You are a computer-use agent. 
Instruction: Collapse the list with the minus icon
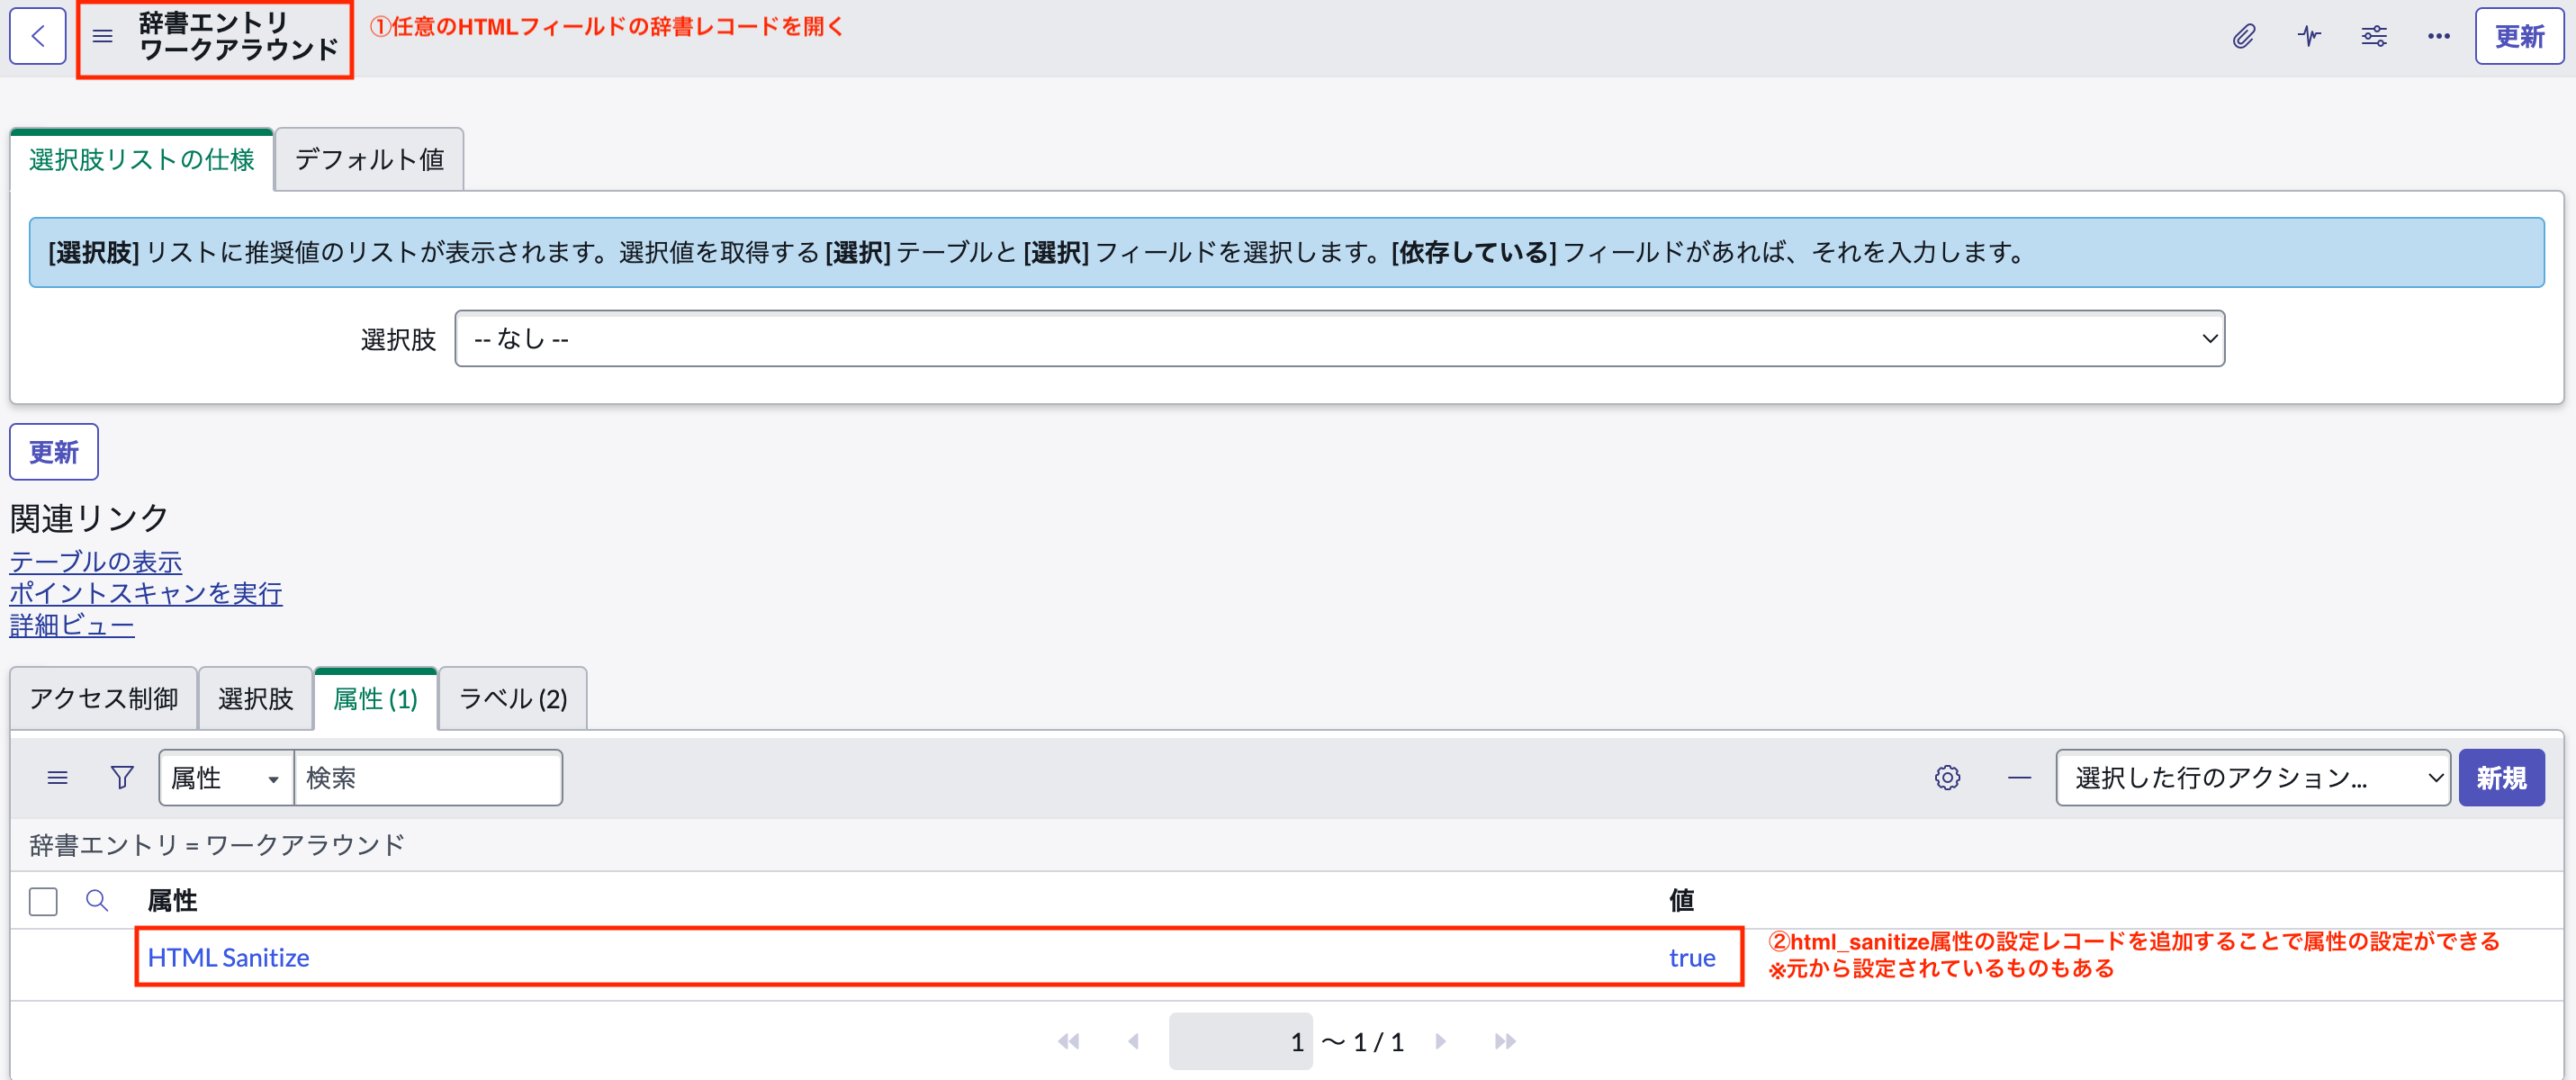click(x=2020, y=778)
